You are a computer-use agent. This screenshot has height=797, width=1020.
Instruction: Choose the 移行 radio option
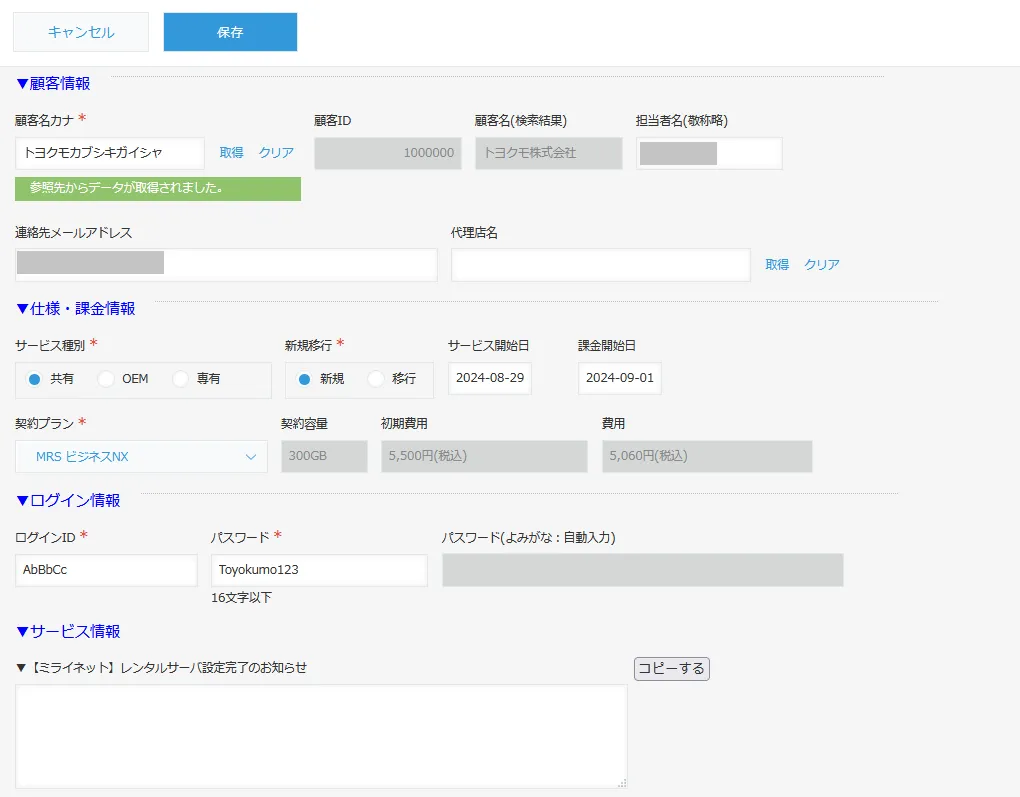pyautogui.click(x=377, y=379)
